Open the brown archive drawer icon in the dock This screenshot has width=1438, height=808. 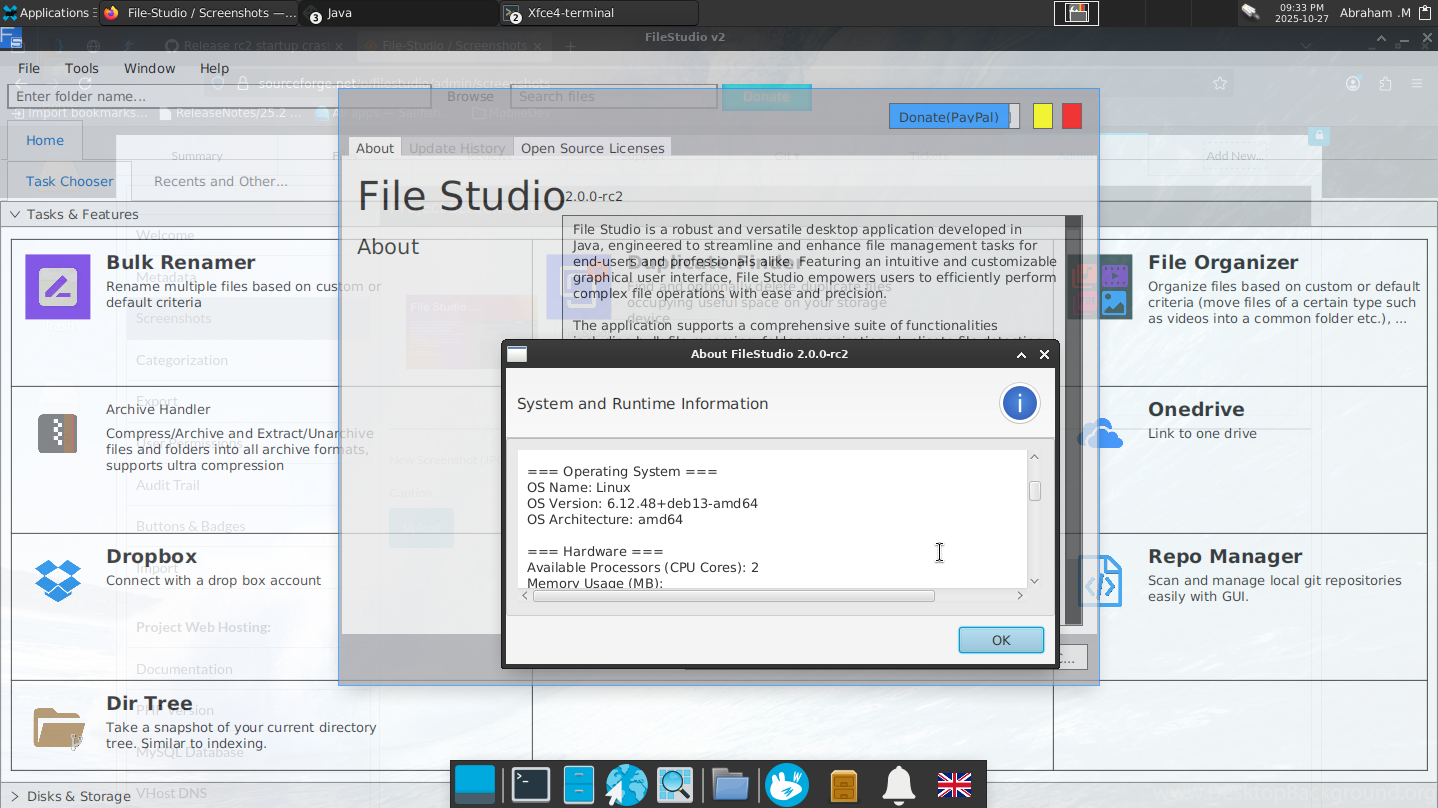pyautogui.click(x=843, y=786)
